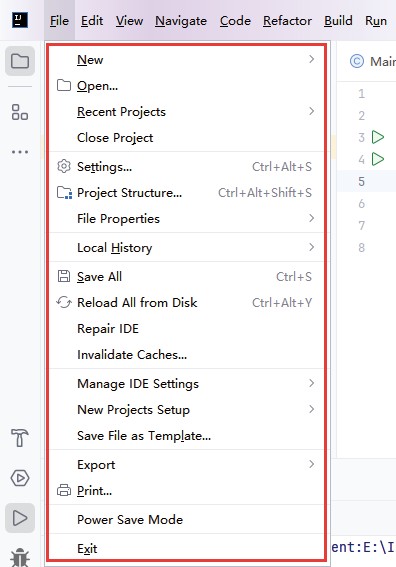The width and height of the screenshot is (396, 567).
Task: Switch to the Main editor tab
Action: (372, 61)
